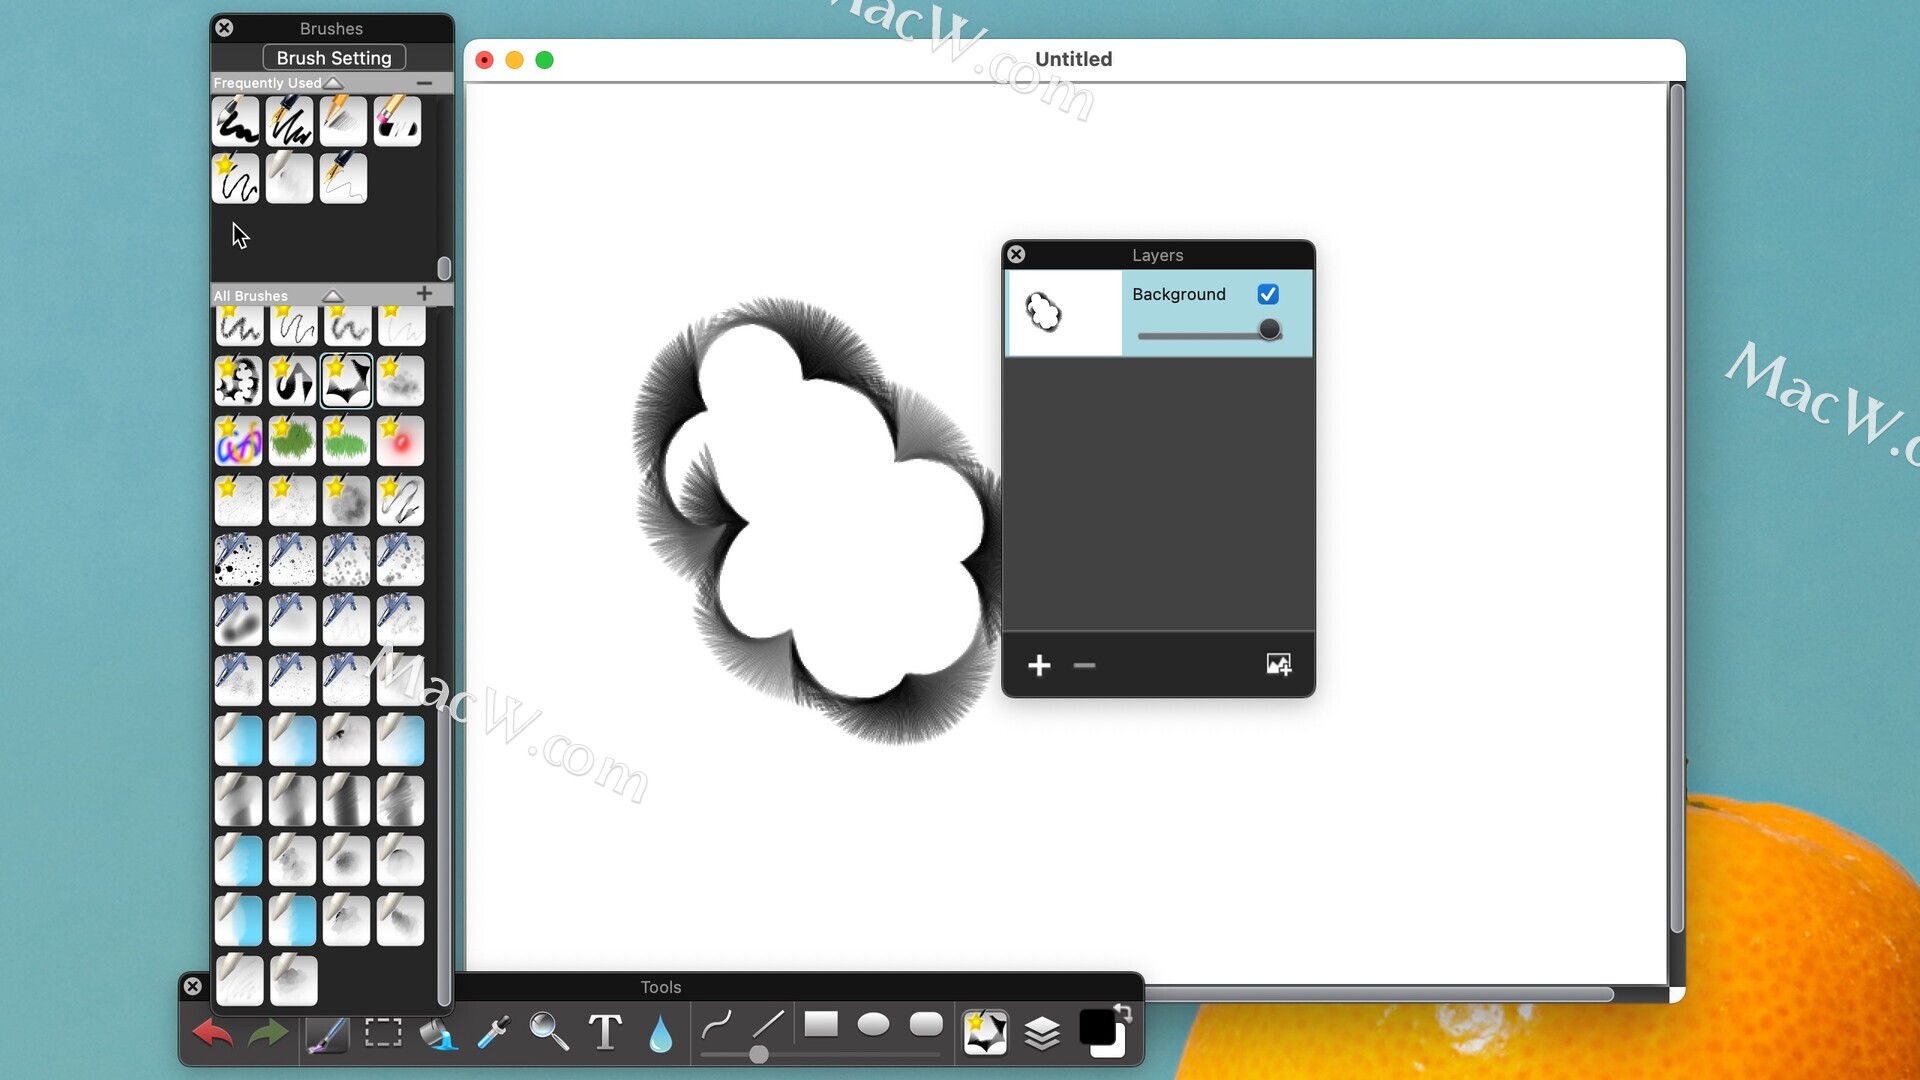This screenshot has width=1920, height=1080.
Task: Select the rectangular marquee selection tool
Action: pos(383,1032)
